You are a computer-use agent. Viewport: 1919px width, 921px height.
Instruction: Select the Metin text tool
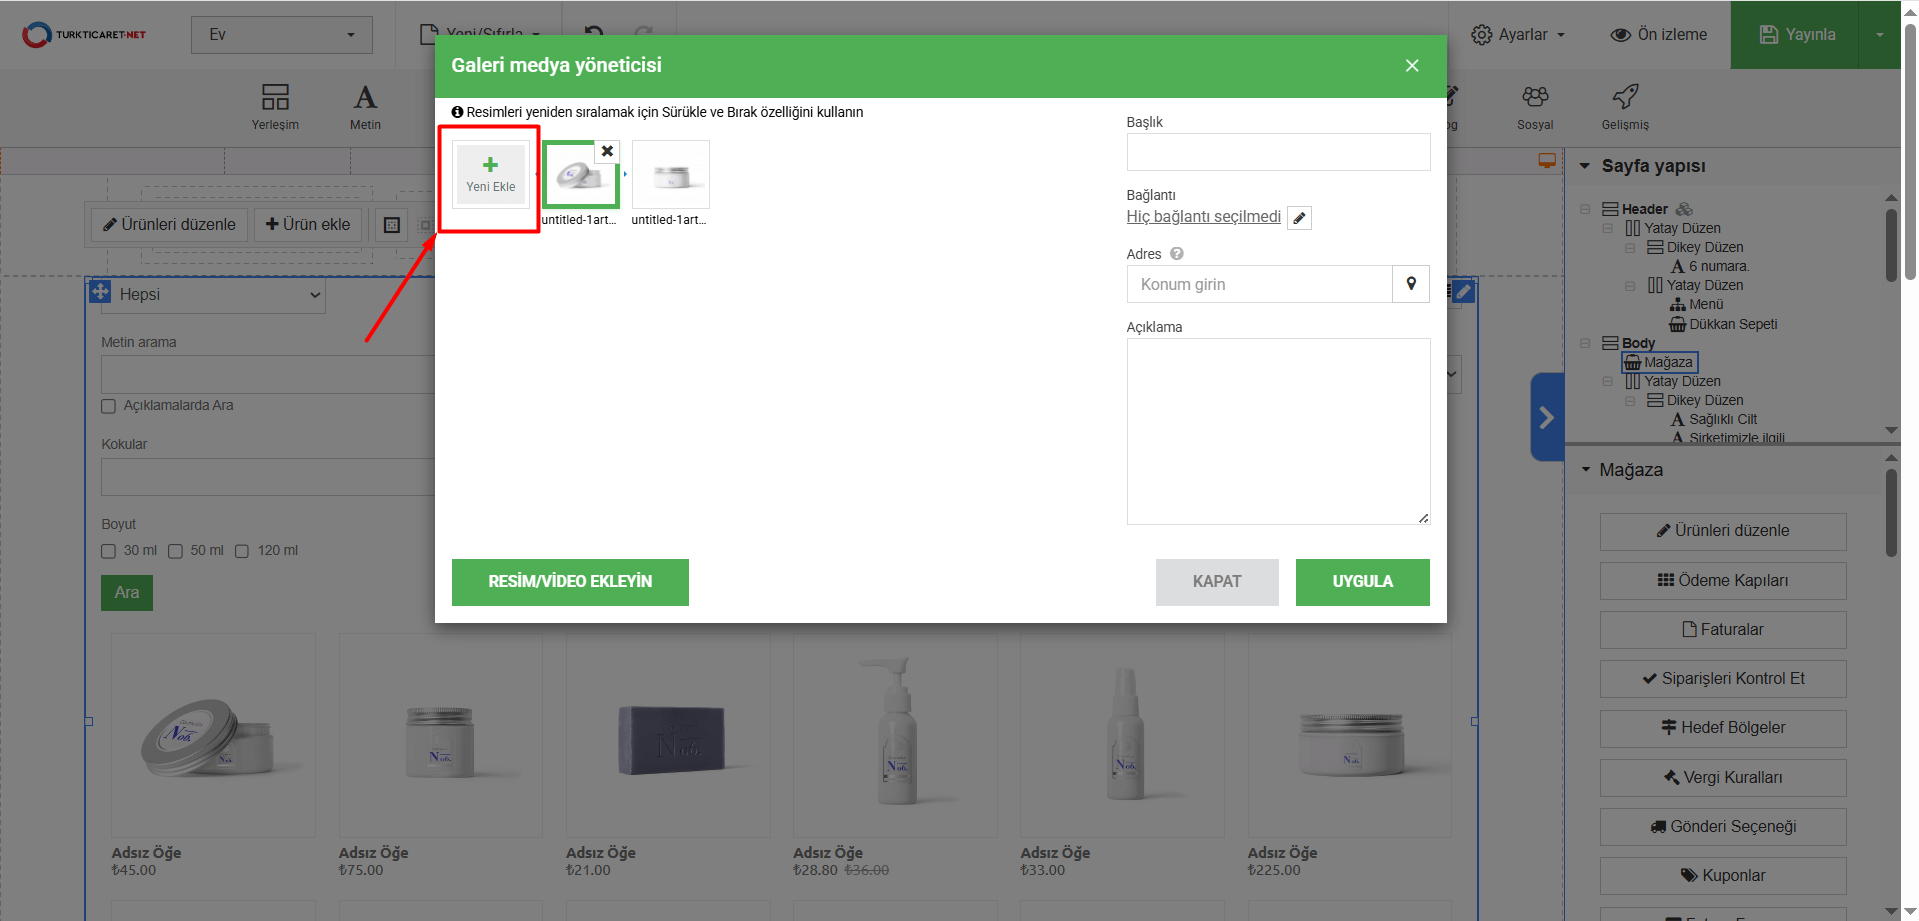pos(365,106)
